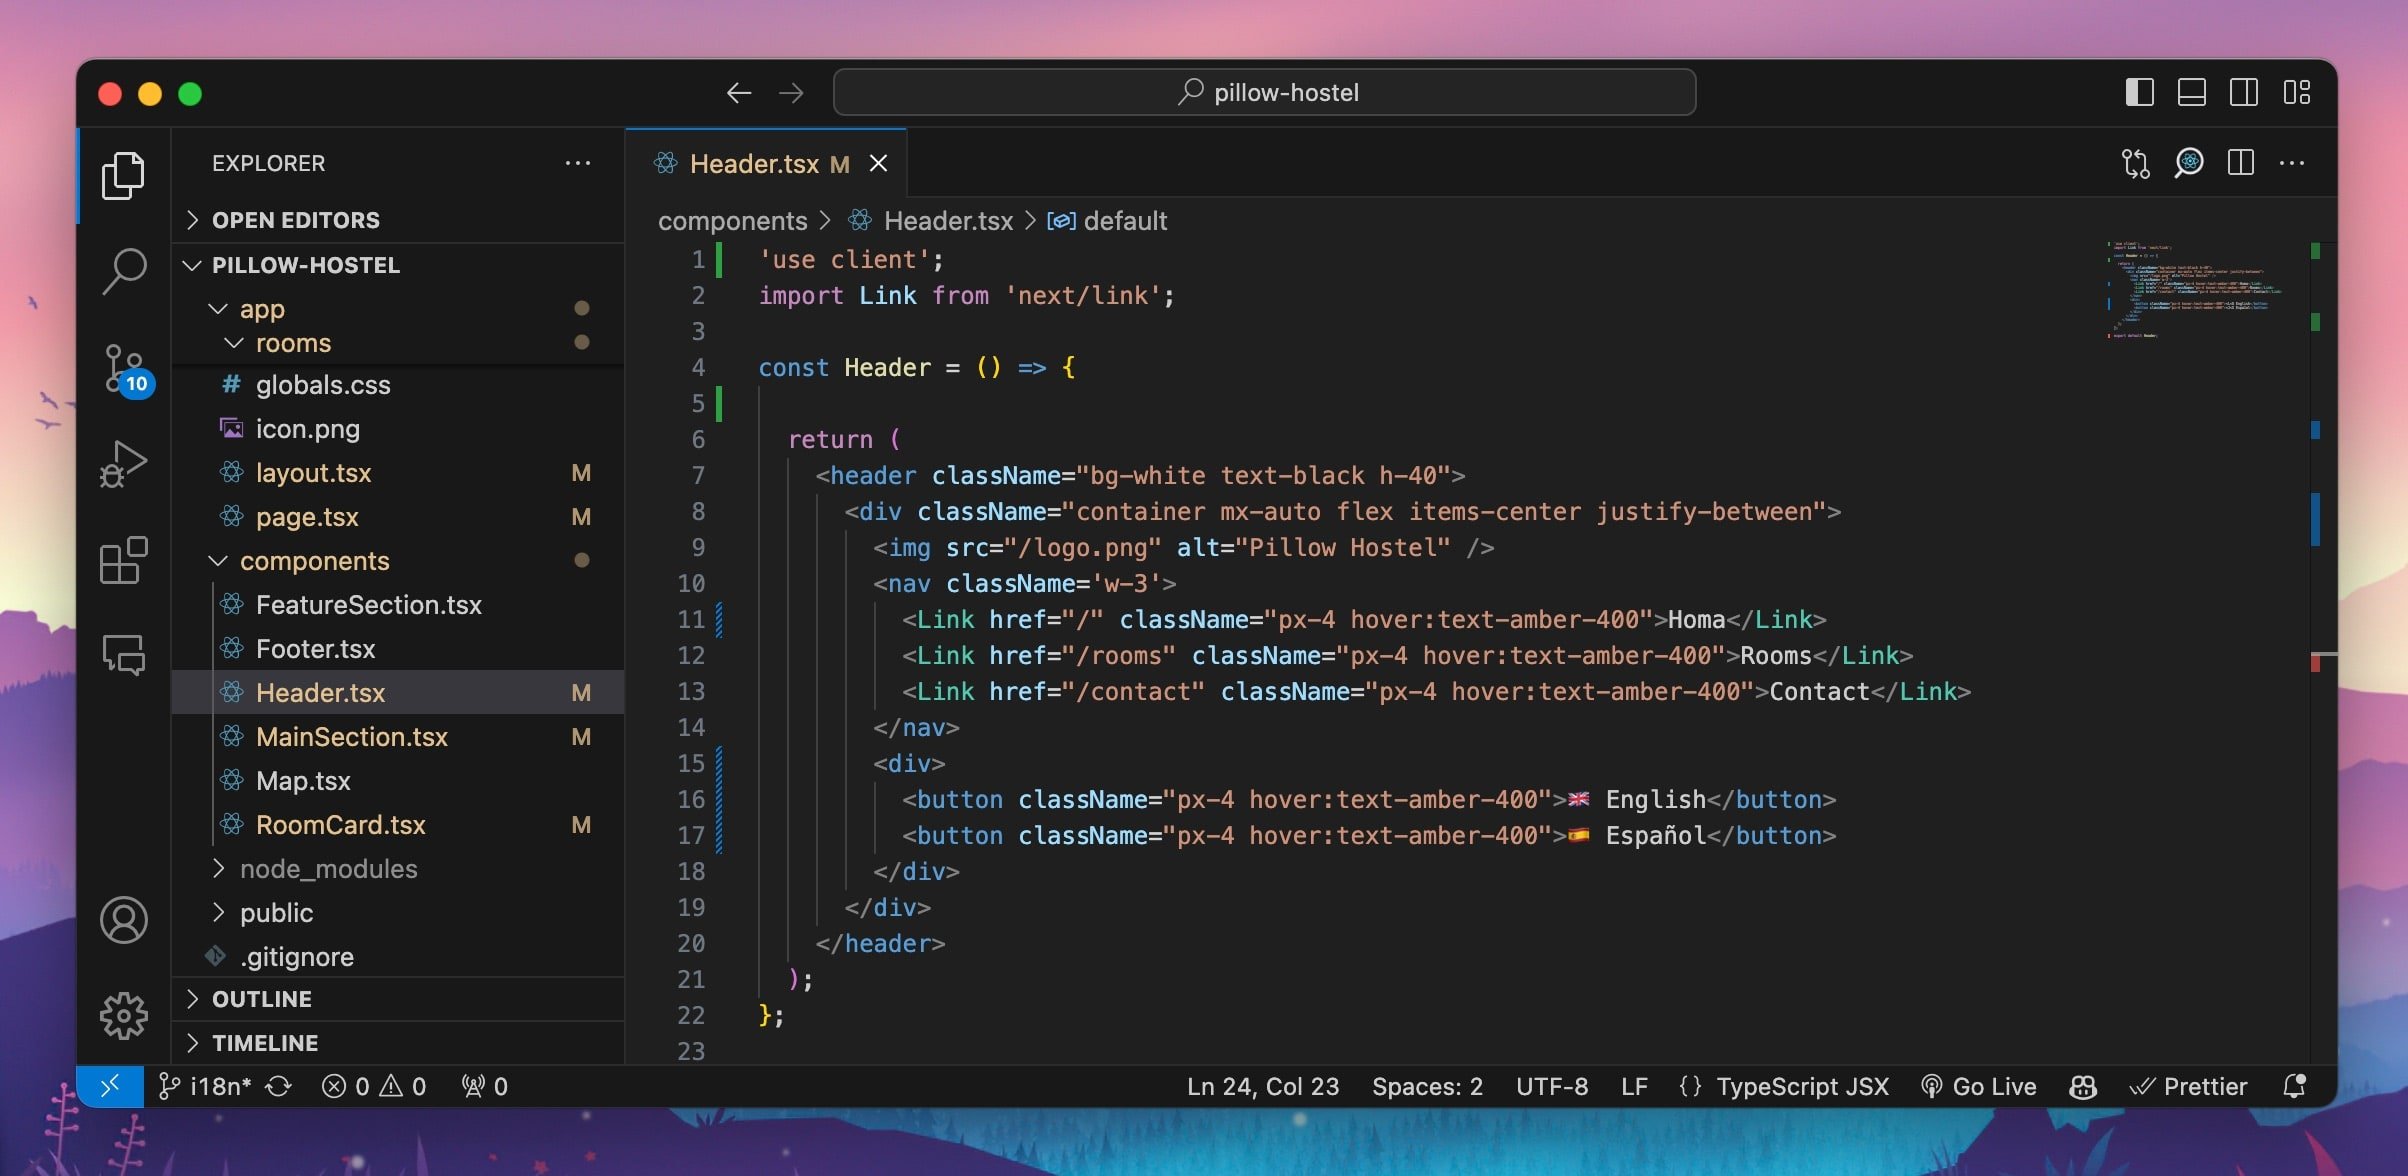Close the Header.tsx tab
This screenshot has height=1176, width=2408.
pyautogui.click(x=878, y=163)
